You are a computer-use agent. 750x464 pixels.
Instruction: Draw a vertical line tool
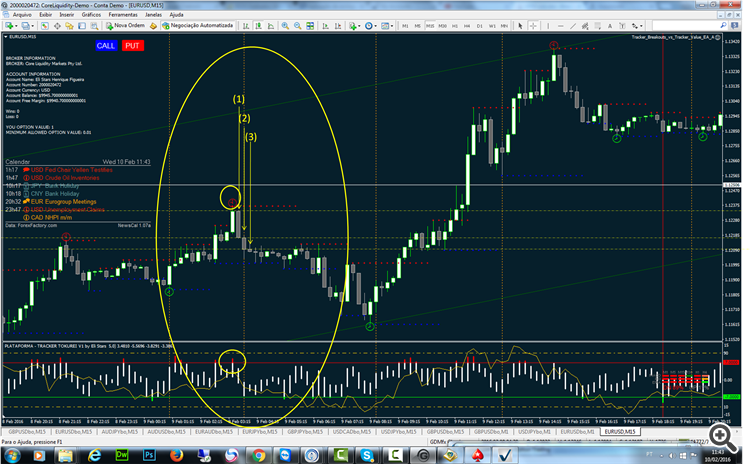tap(548, 26)
